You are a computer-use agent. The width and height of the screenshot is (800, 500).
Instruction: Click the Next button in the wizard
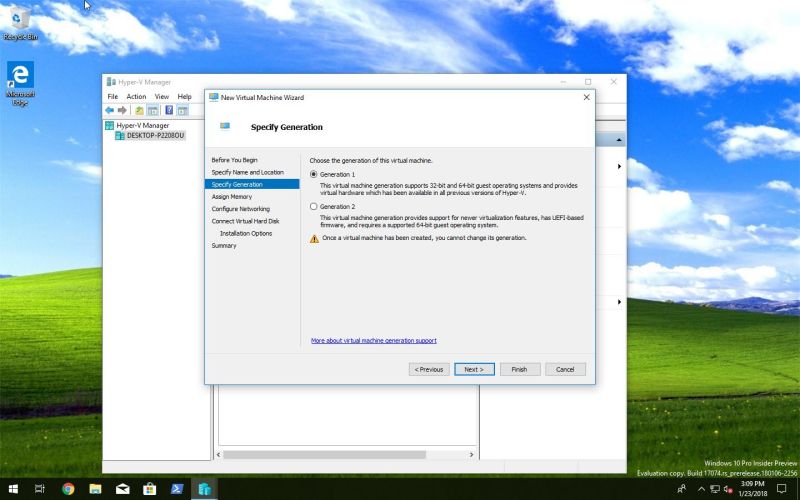click(474, 369)
